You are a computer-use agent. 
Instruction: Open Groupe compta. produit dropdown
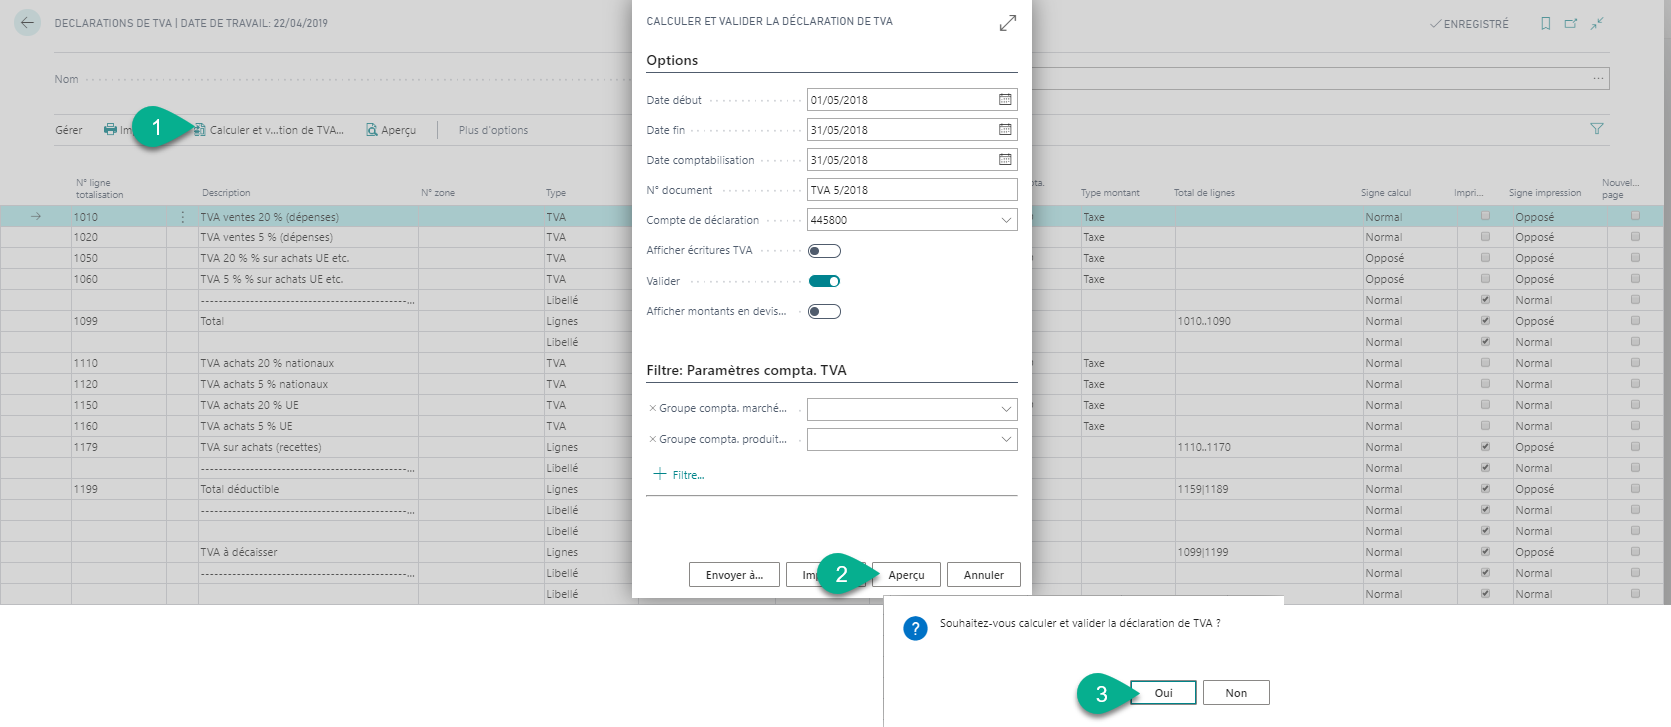tap(1005, 439)
